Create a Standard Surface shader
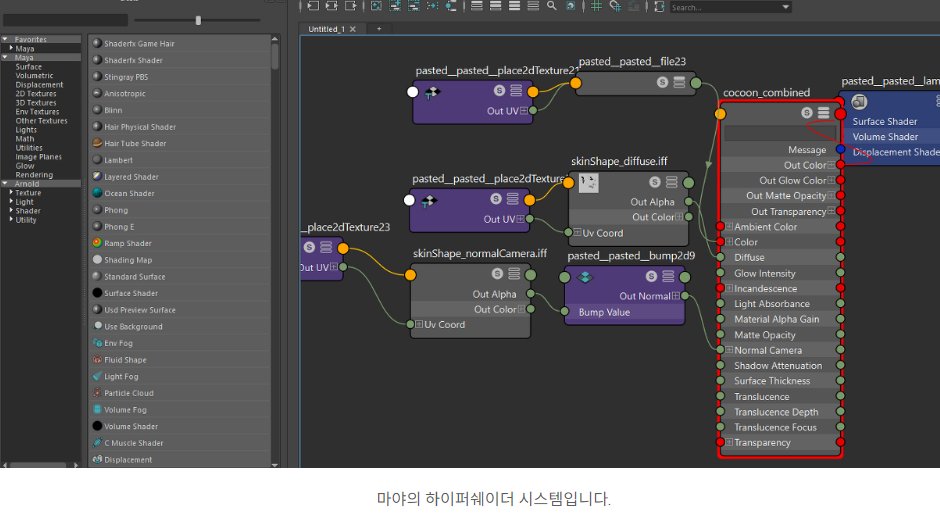This screenshot has width=940, height=517. (x=180, y=276)
